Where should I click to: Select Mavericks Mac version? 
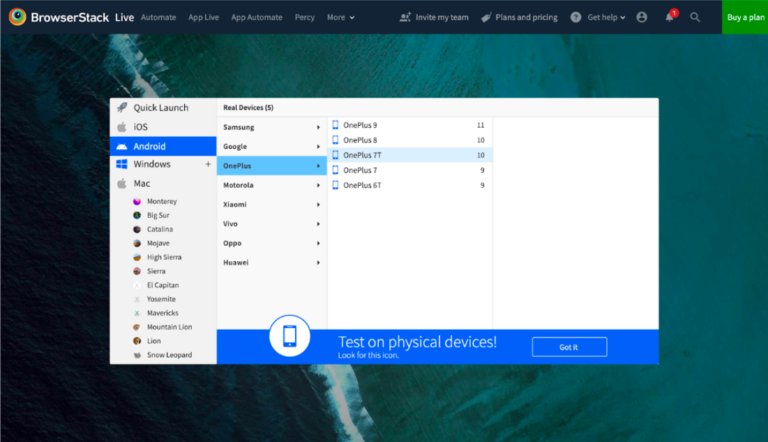click(163, 313)
